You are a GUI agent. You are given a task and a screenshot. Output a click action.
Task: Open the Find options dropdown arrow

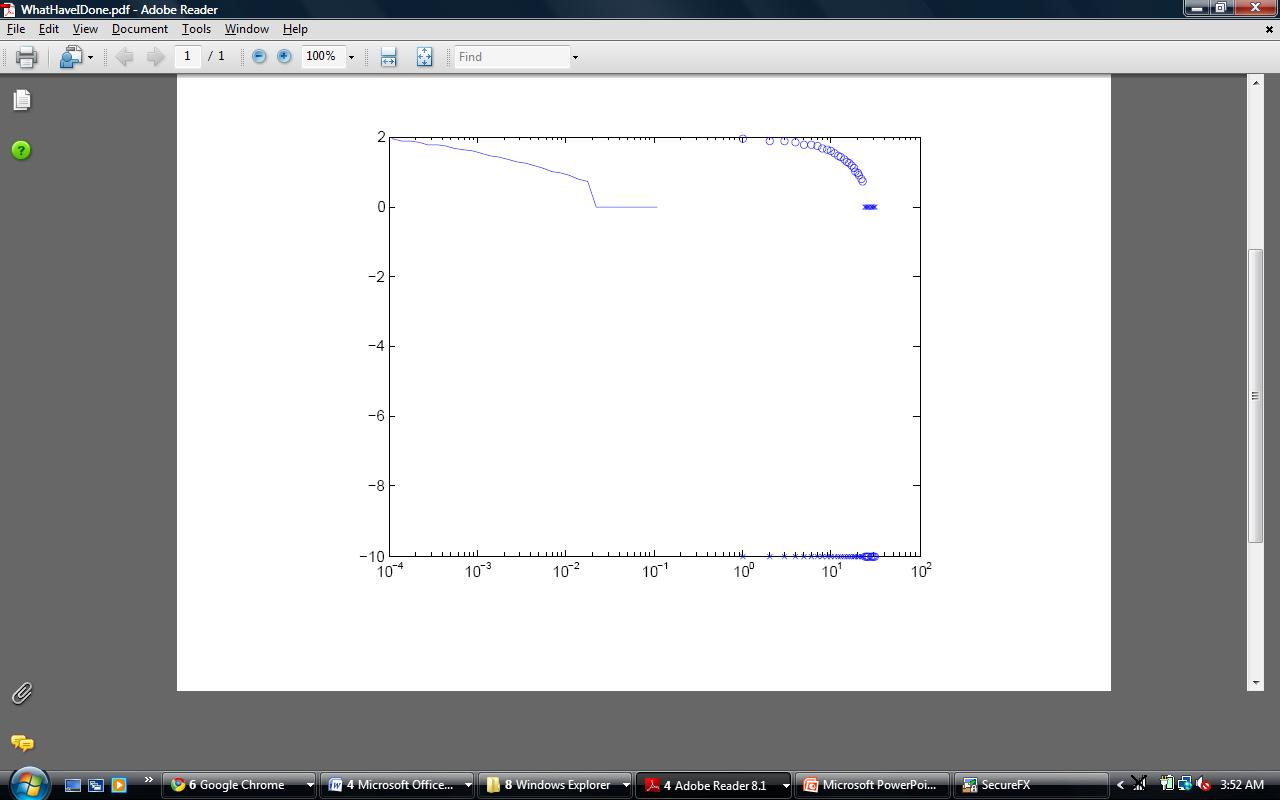pos(575,57)
